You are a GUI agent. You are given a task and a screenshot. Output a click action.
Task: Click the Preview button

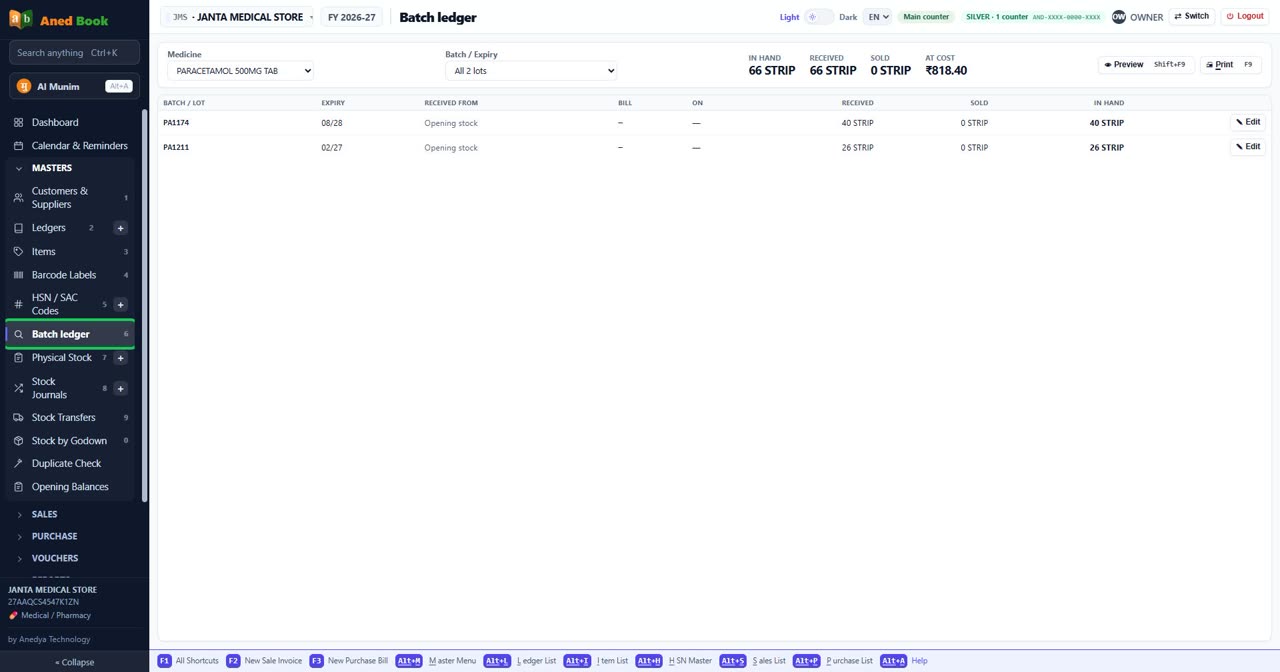coord(1146,65)
